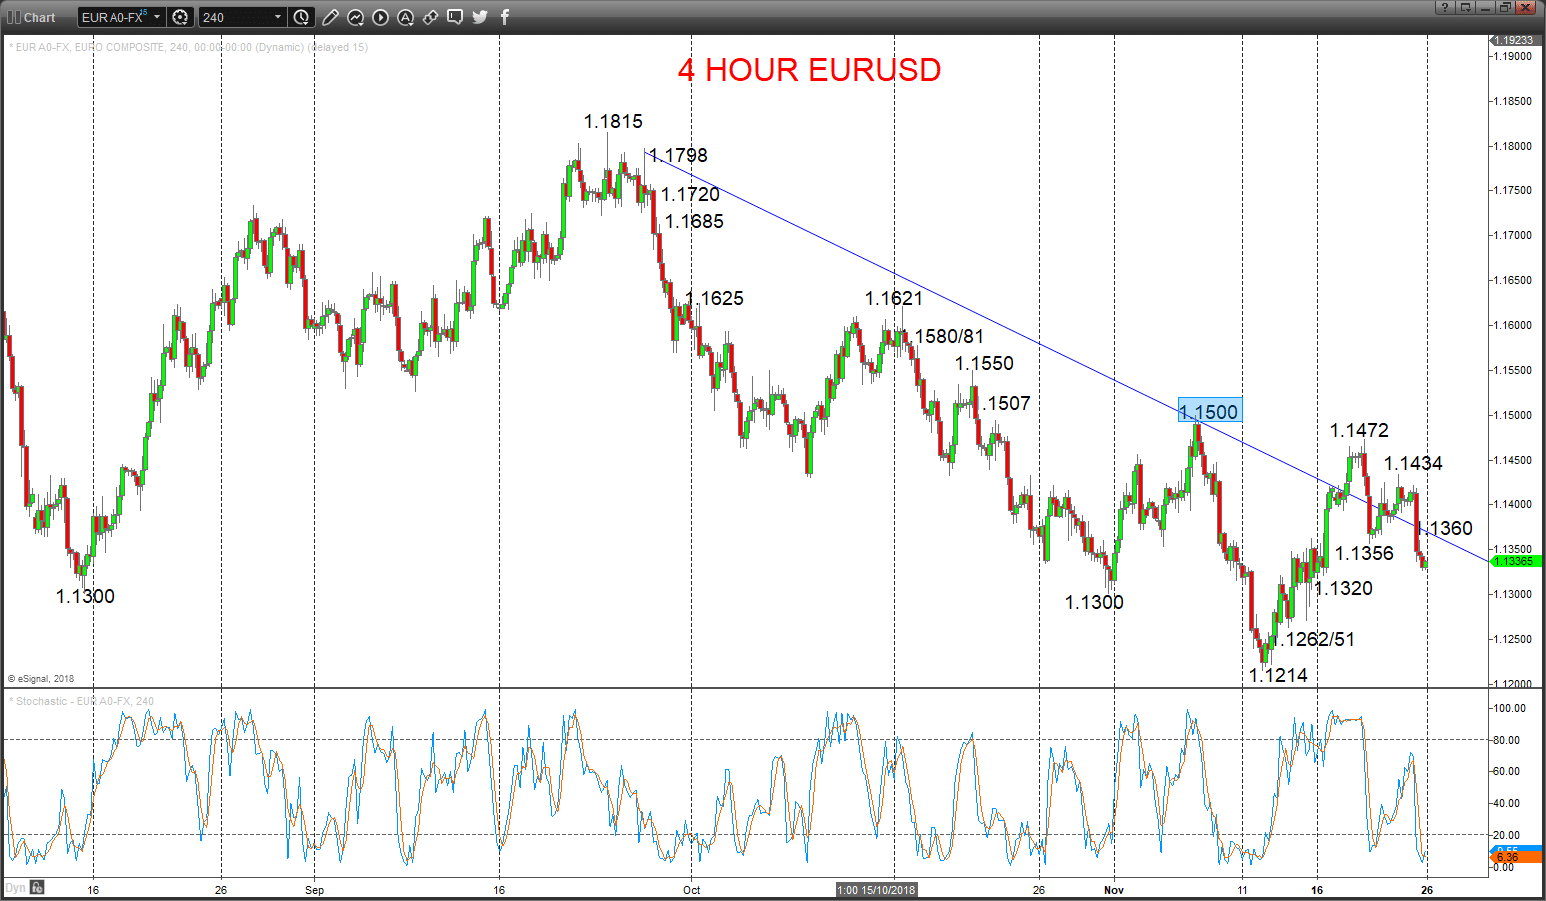Click the 1.1798 price annotation

pyautogui.click(x=678, y=155)
